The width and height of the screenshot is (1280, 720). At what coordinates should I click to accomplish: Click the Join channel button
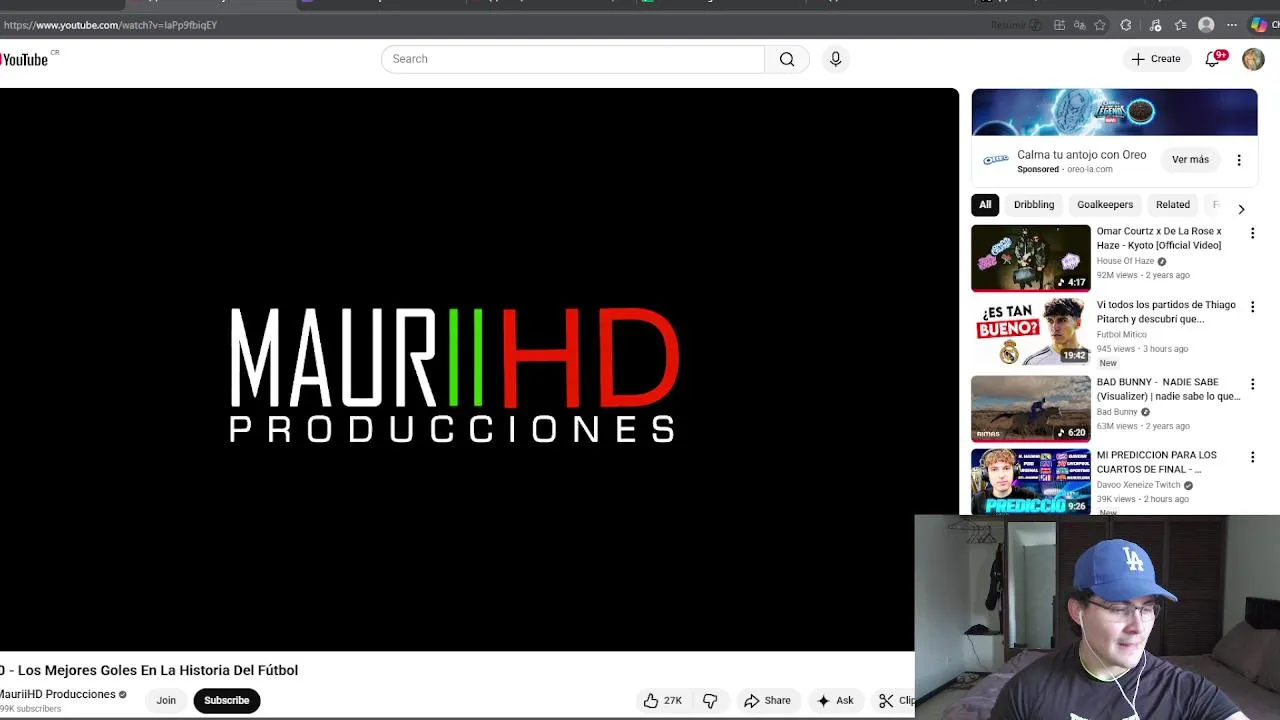click(x=166, y=700)
